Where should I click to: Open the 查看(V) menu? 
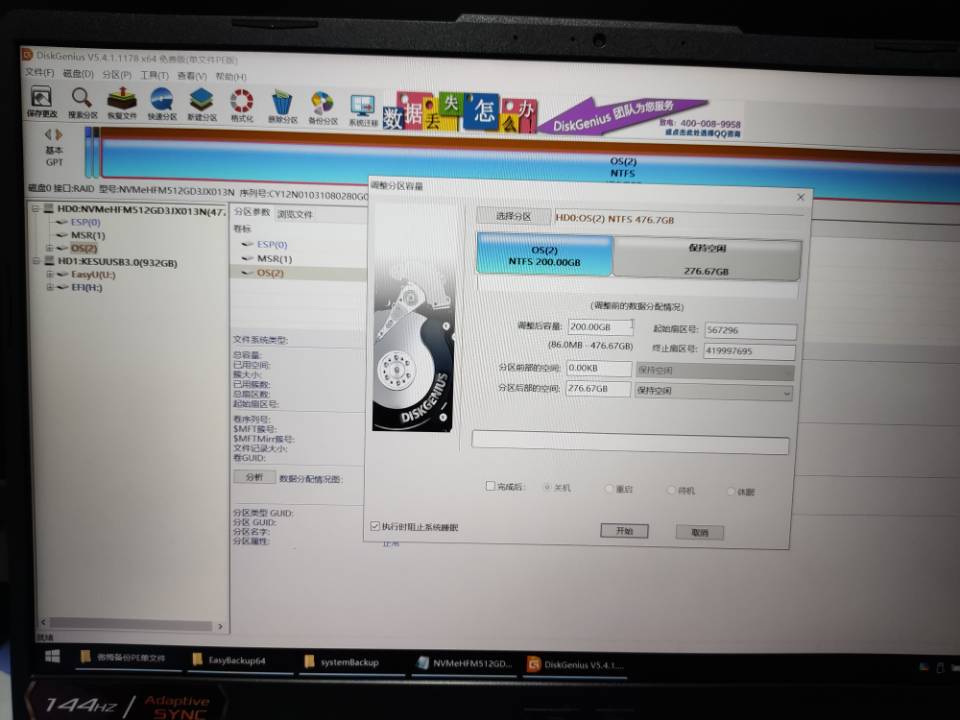pos(192,75)
